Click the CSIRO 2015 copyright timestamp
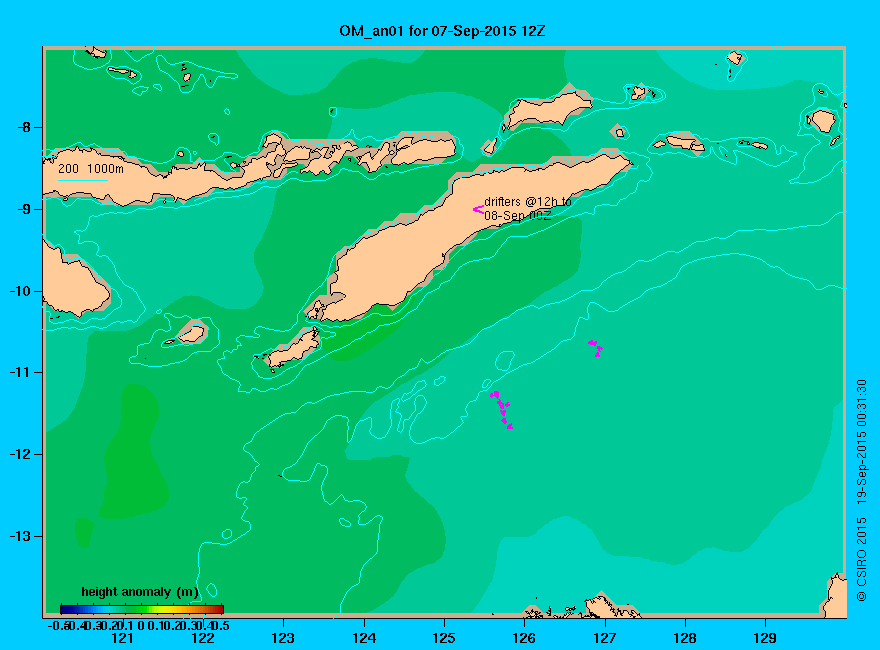This screenshot has height=650, width=880. pos(861,490)
